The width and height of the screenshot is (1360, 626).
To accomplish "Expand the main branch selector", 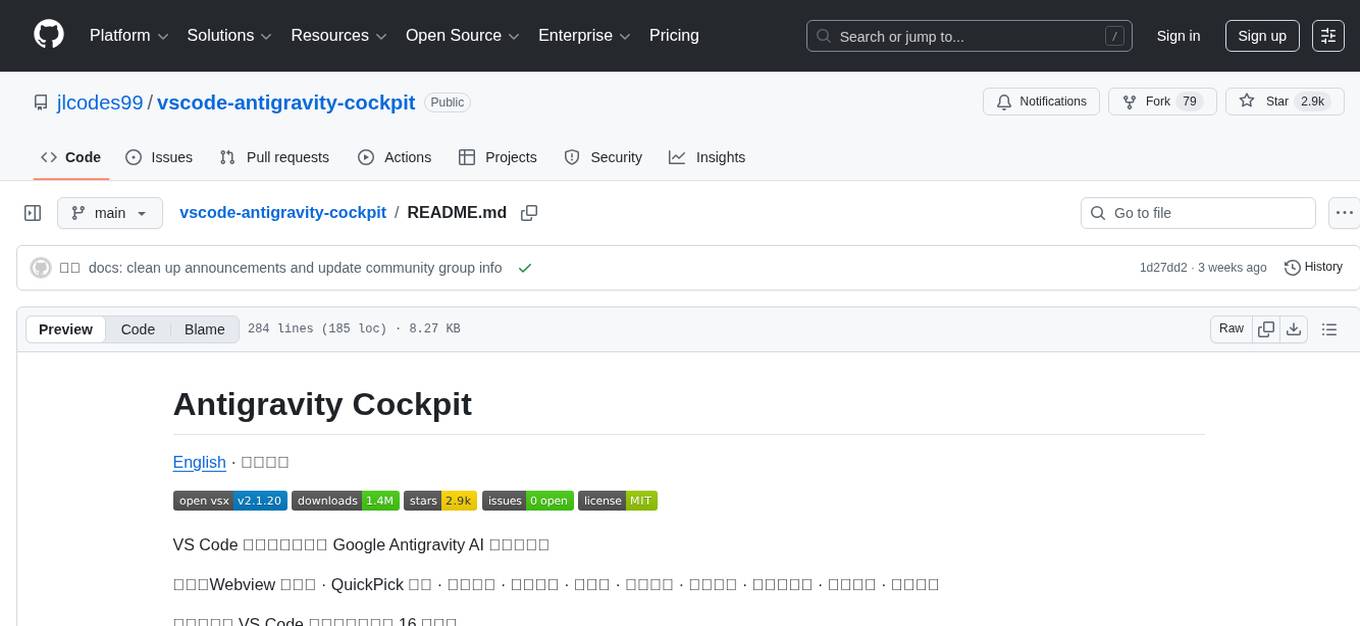I will (110, 212).
